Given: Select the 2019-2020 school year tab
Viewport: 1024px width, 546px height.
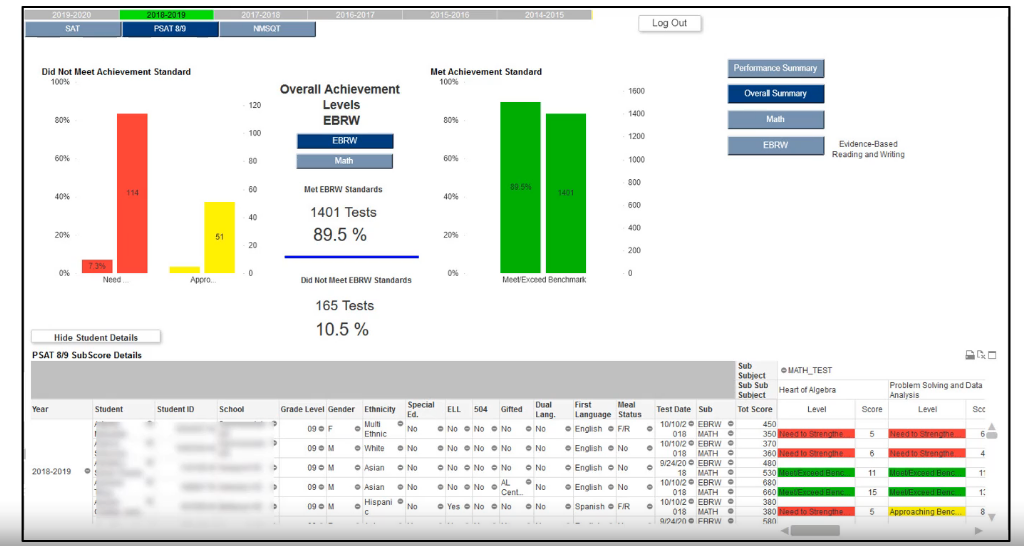Looking at the screenshot, I should [72, 14].
